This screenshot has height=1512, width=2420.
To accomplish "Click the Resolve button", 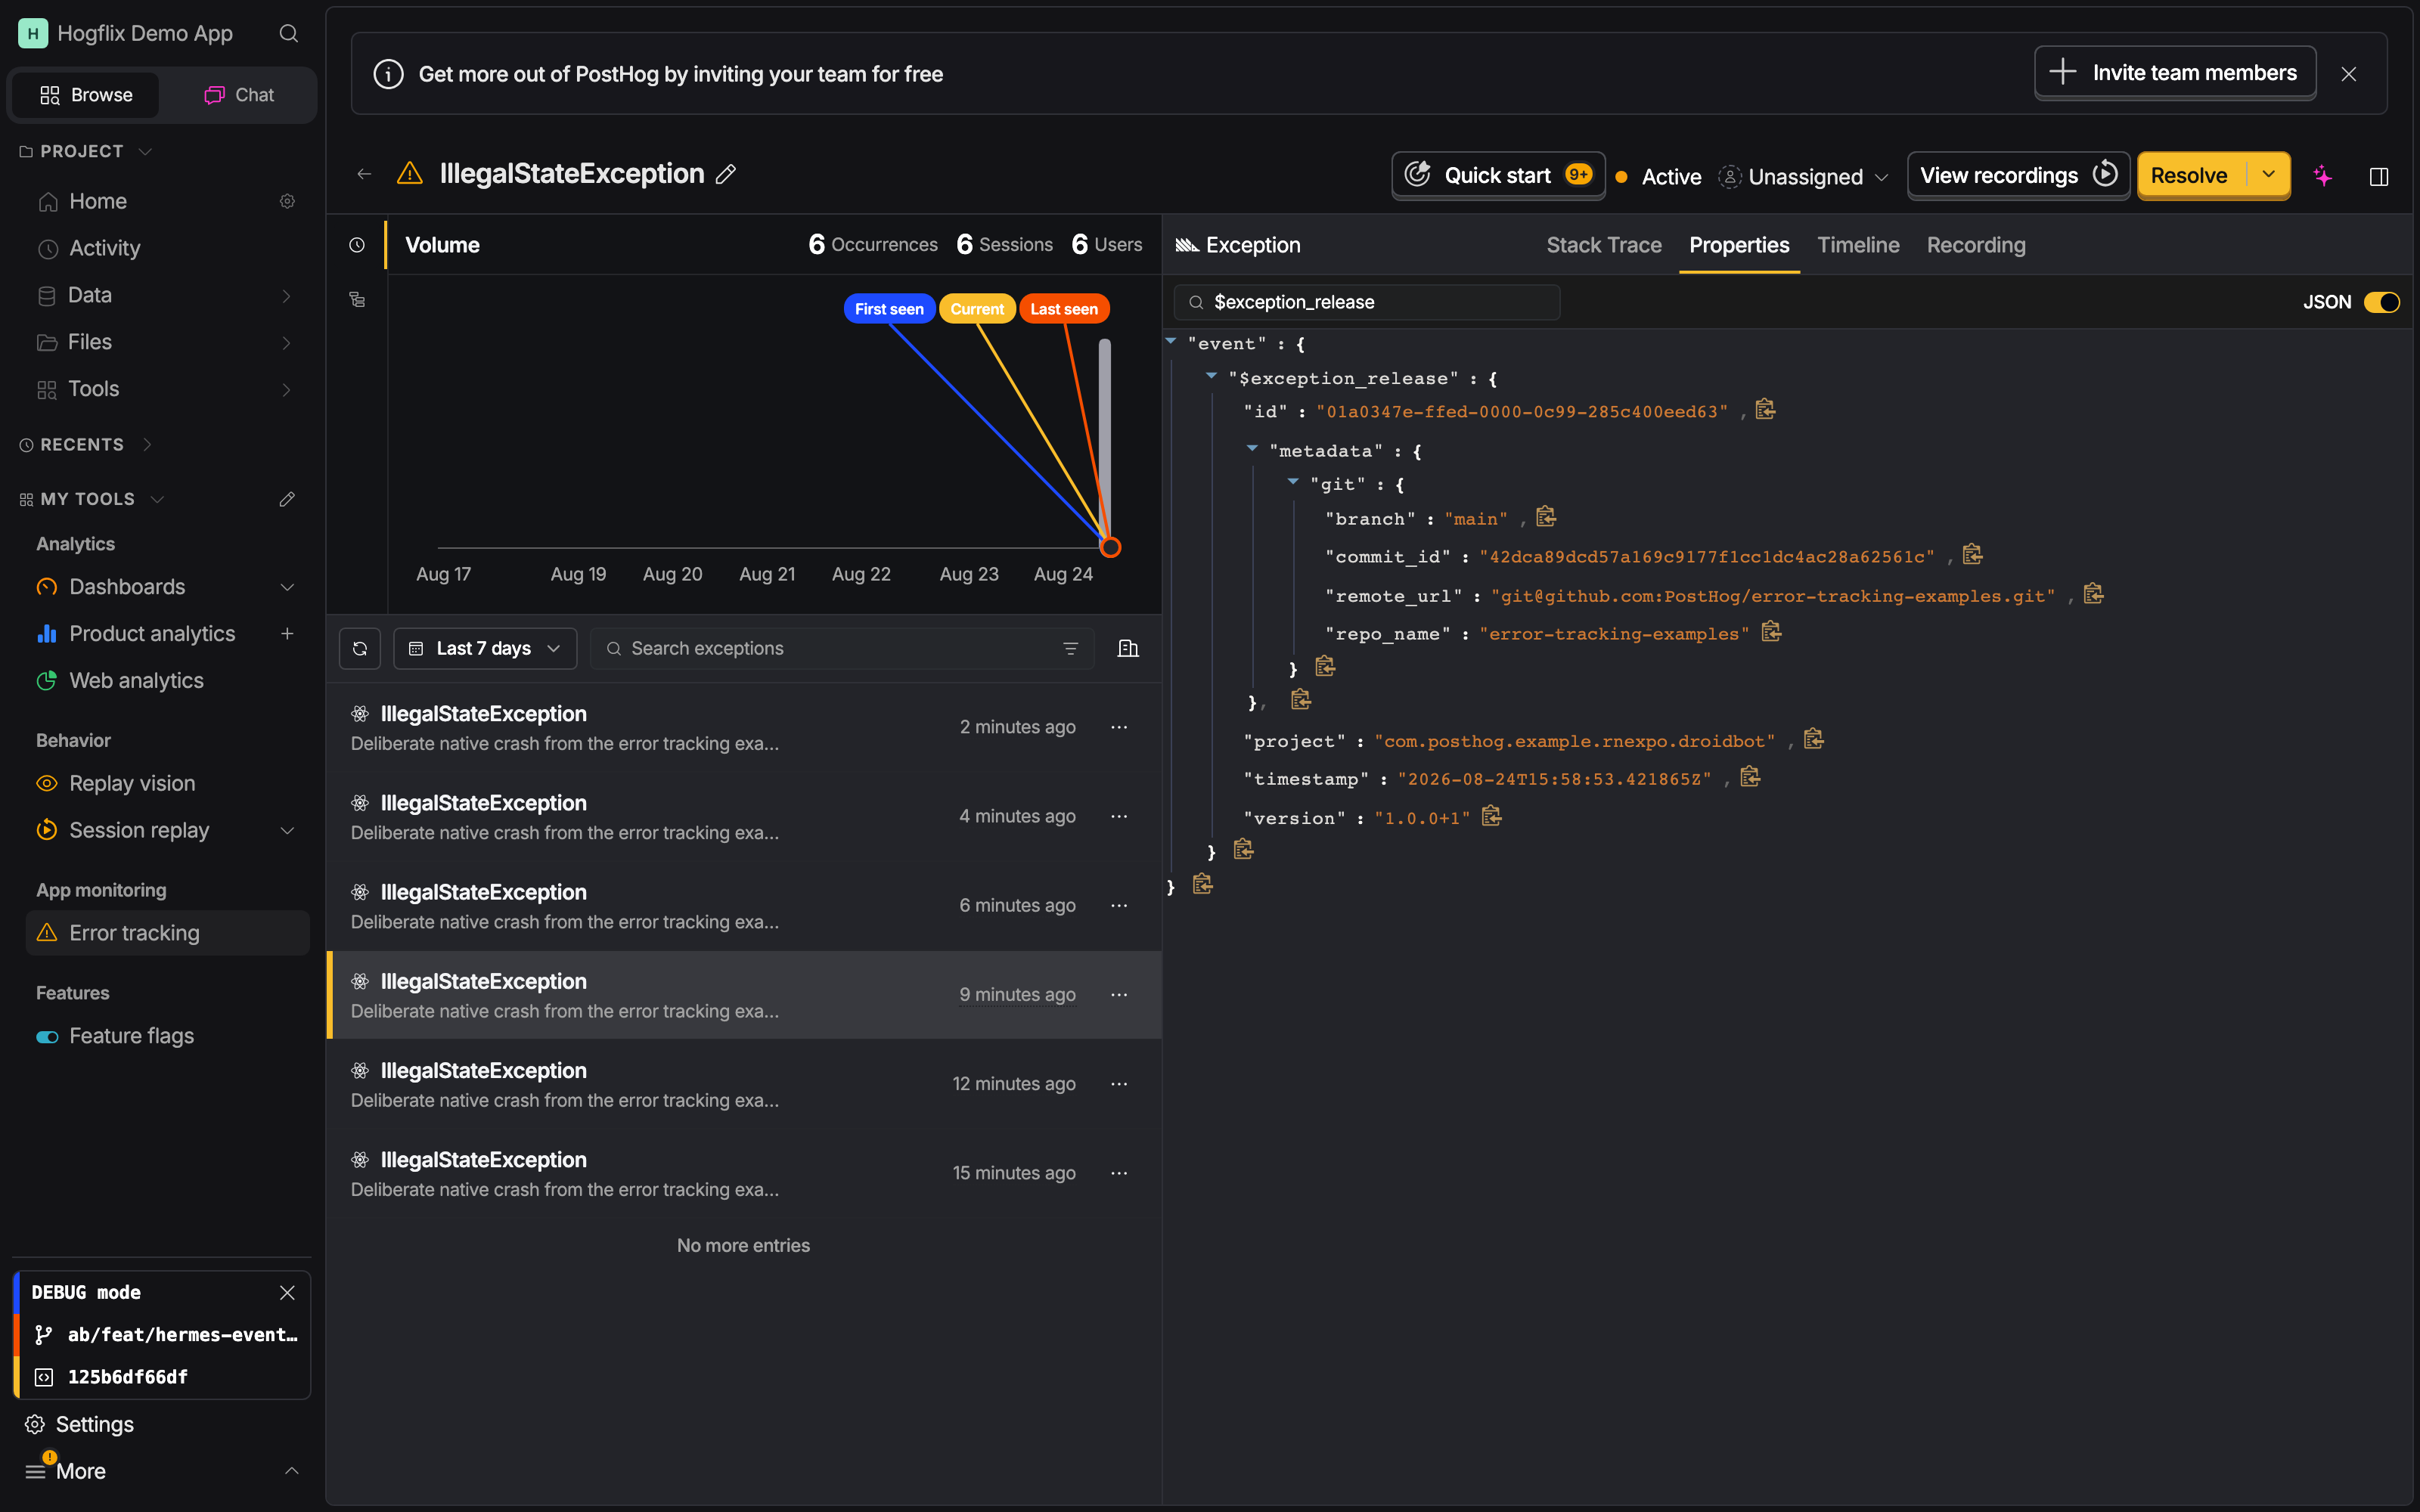I will click(2191, 175).
